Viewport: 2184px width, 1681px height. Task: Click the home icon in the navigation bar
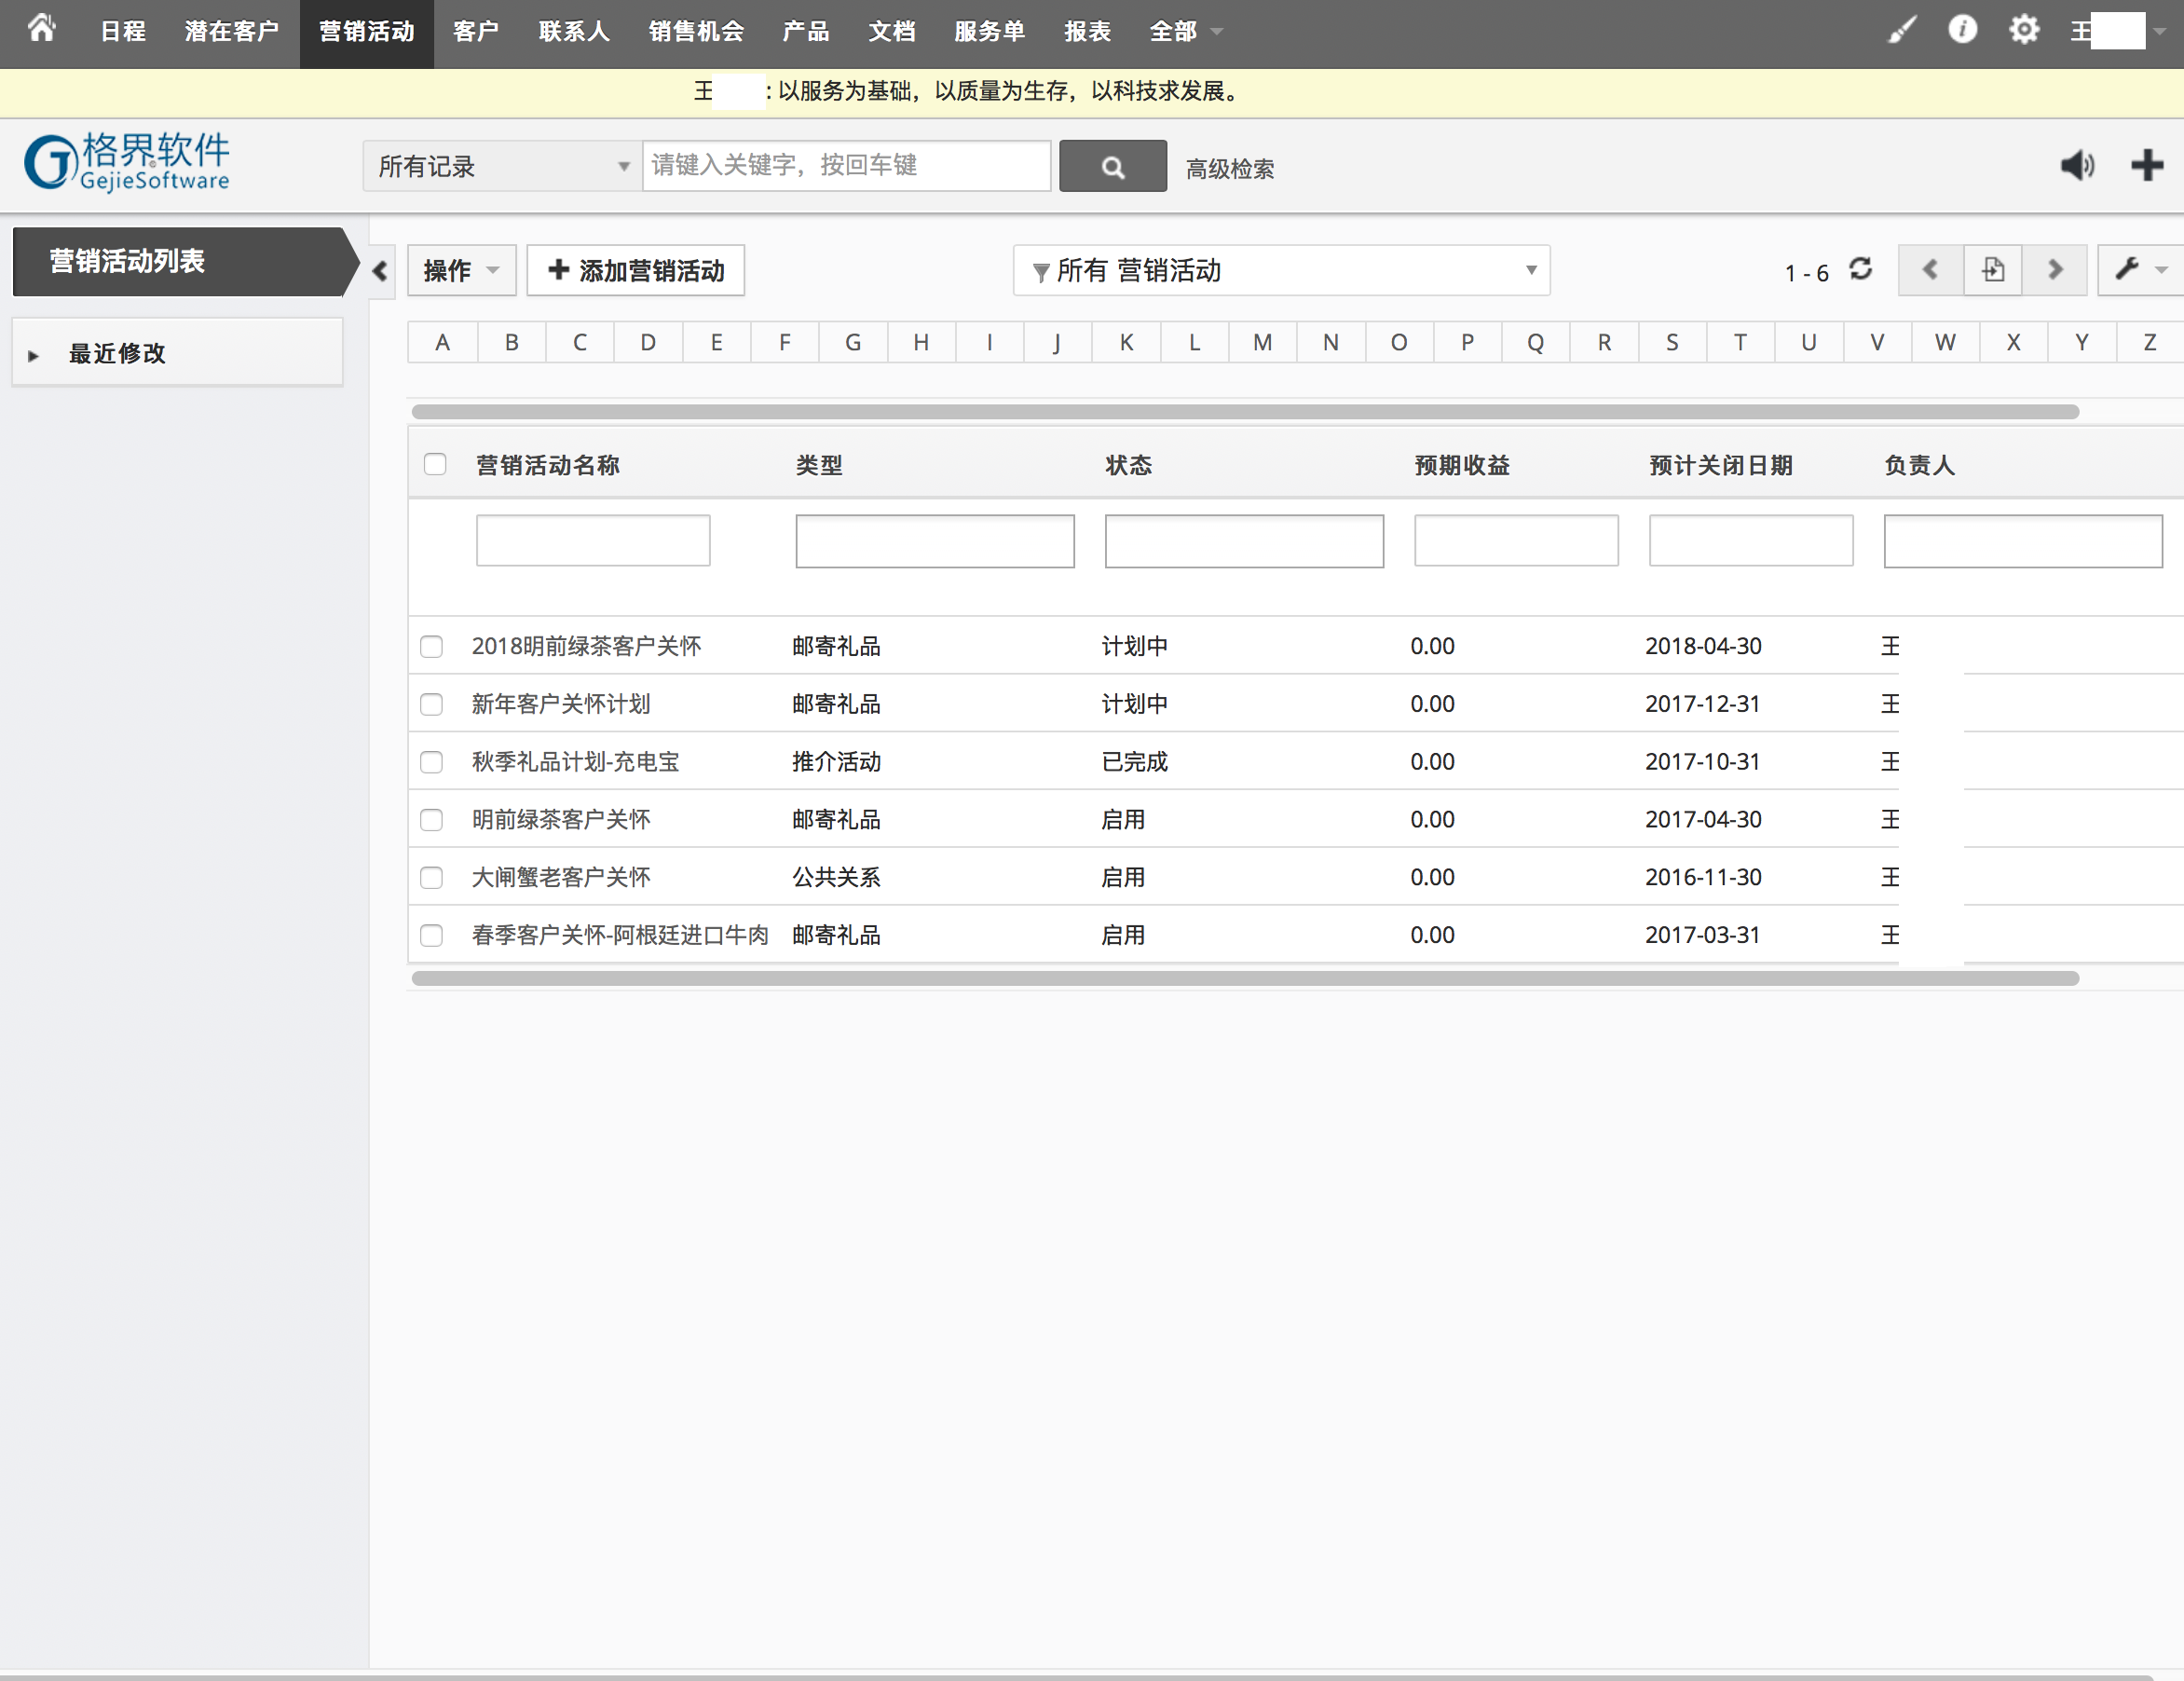click(41, 28)
